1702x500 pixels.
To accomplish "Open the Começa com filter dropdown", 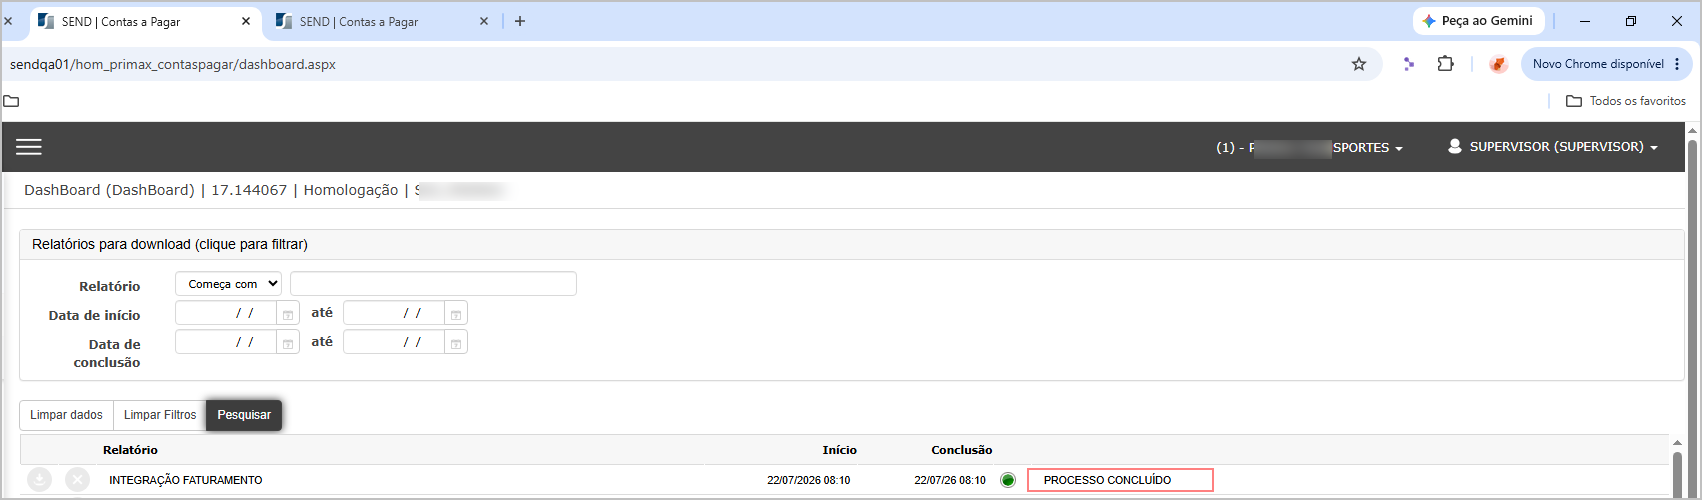I will click(228, 284).
